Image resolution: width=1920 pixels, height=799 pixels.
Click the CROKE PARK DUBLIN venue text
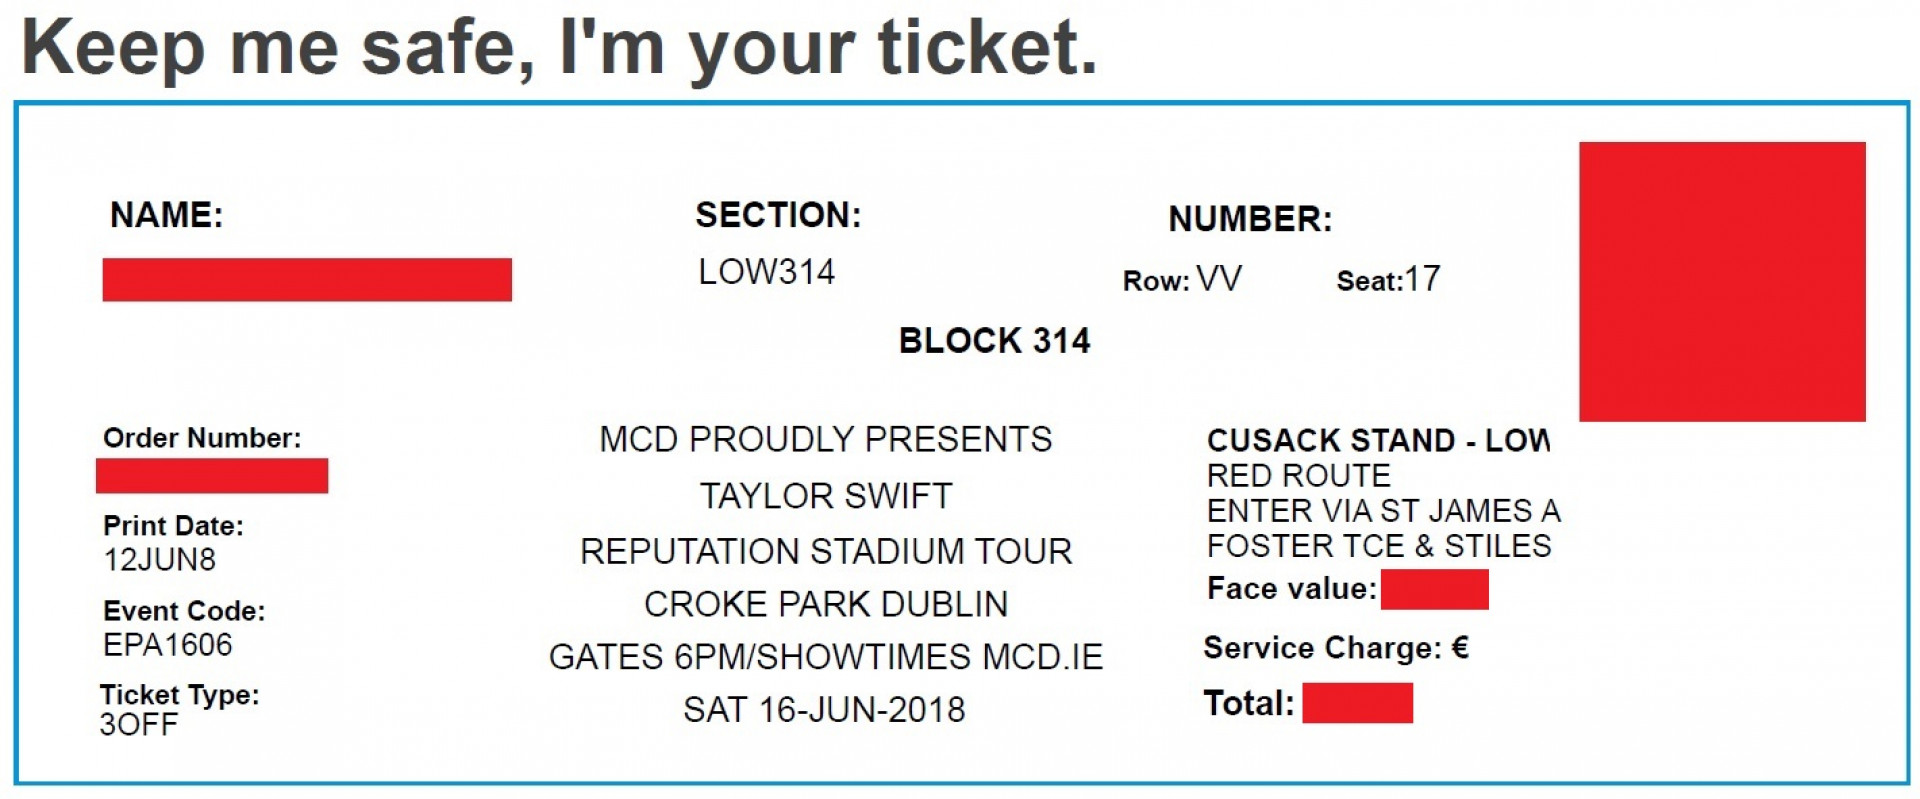(826, 604)
